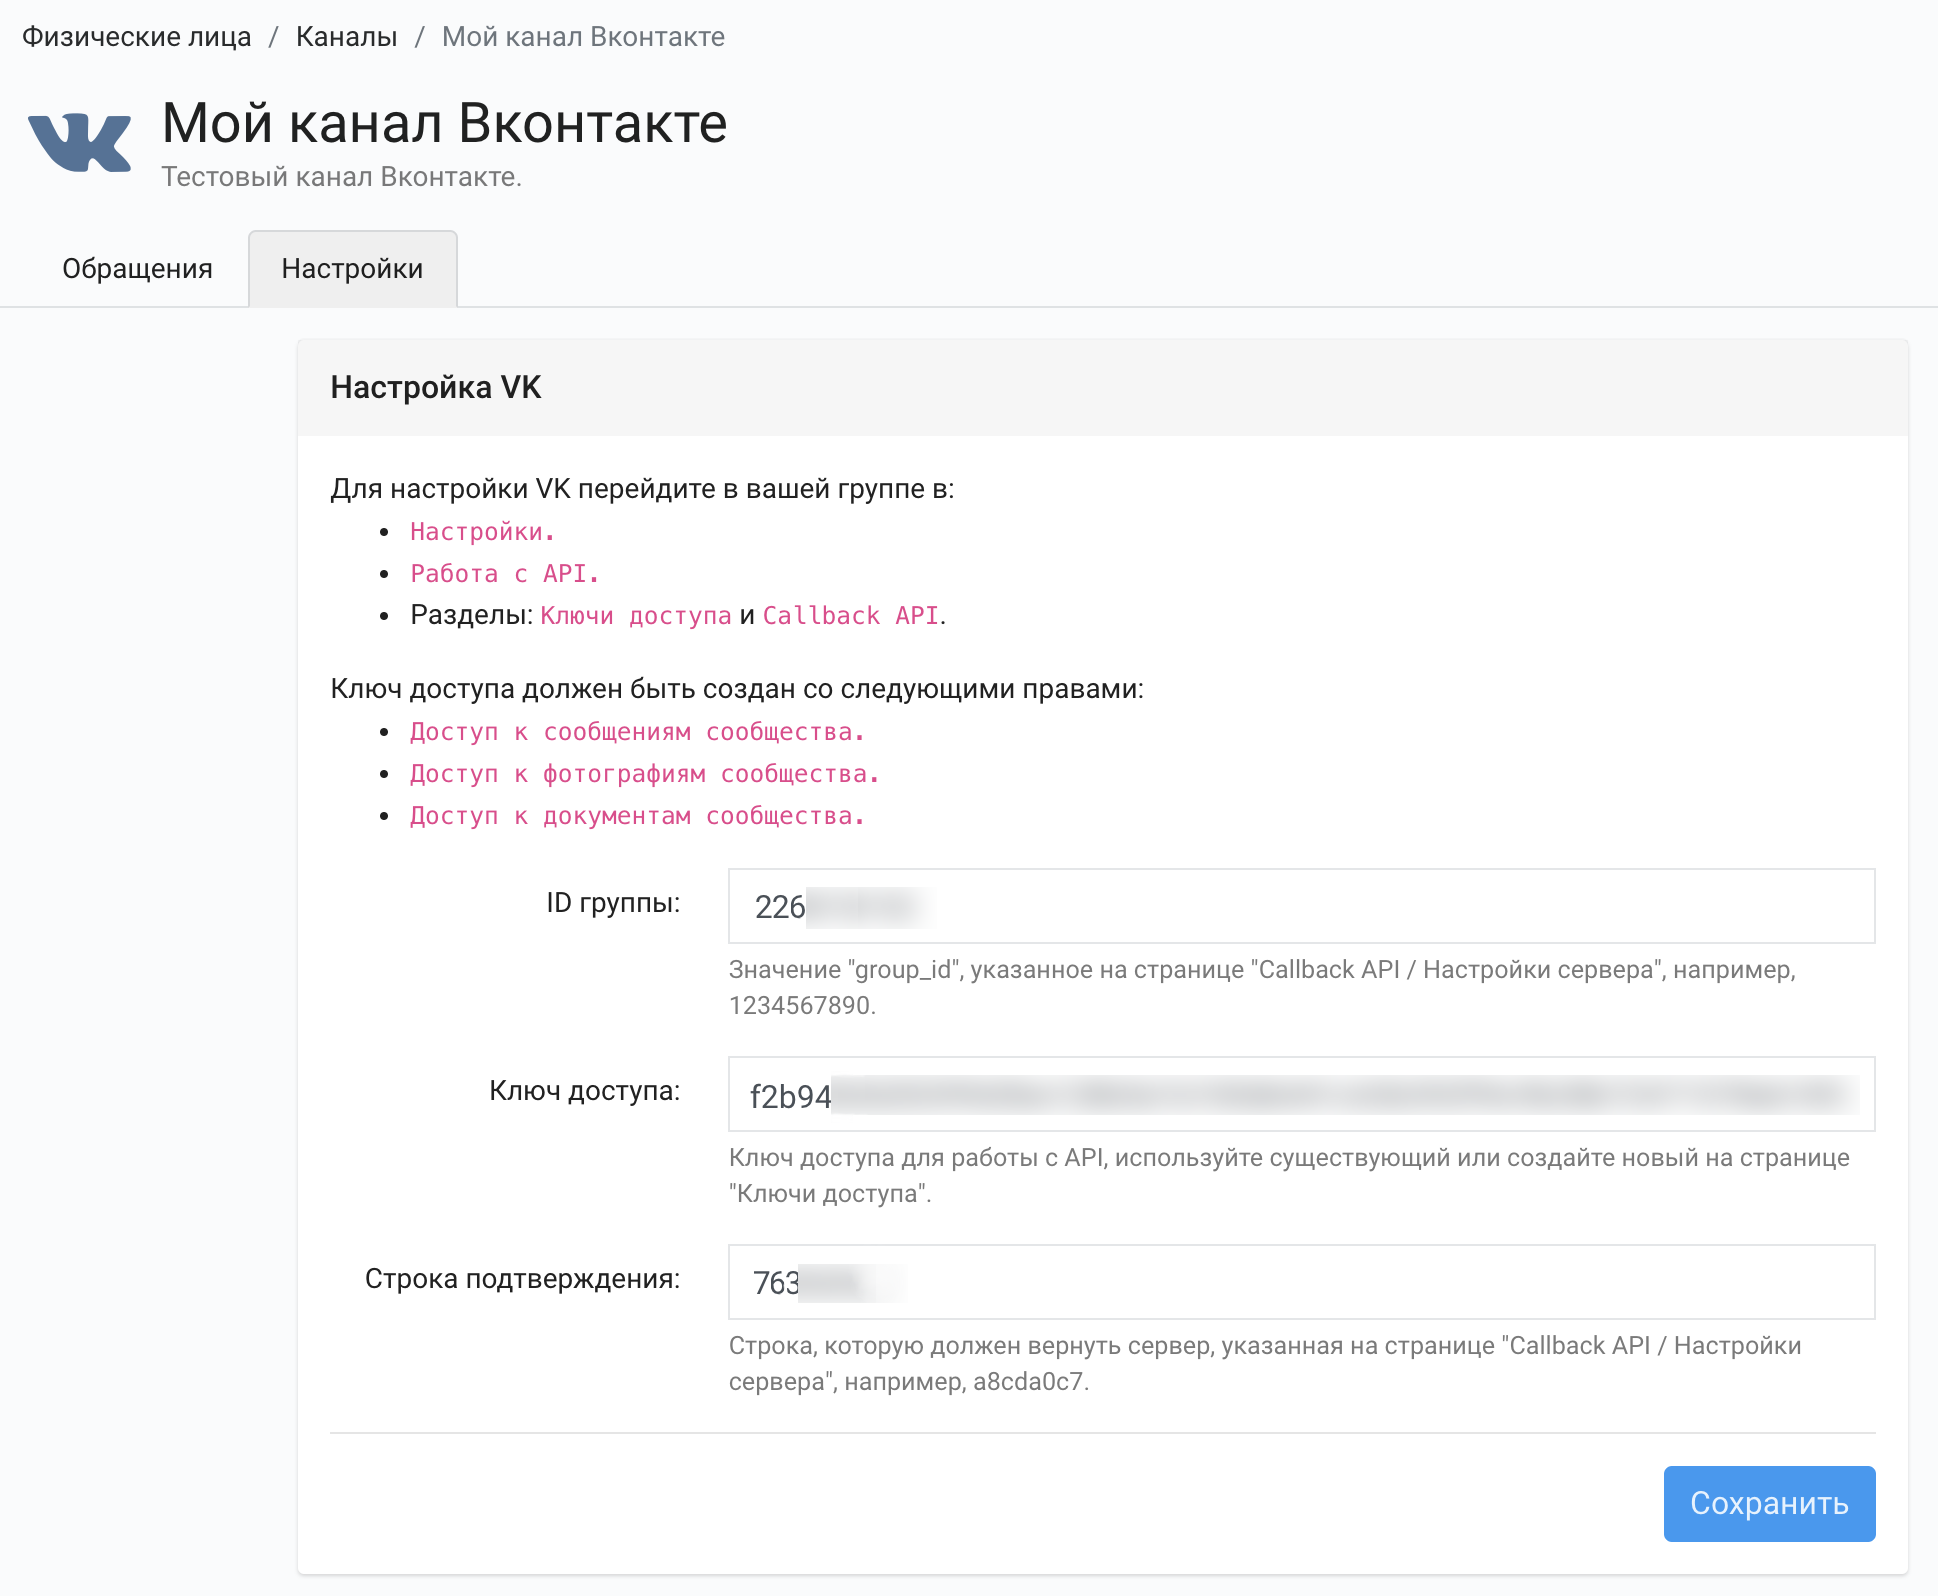Click the ID группы input field

point(1301,906)
